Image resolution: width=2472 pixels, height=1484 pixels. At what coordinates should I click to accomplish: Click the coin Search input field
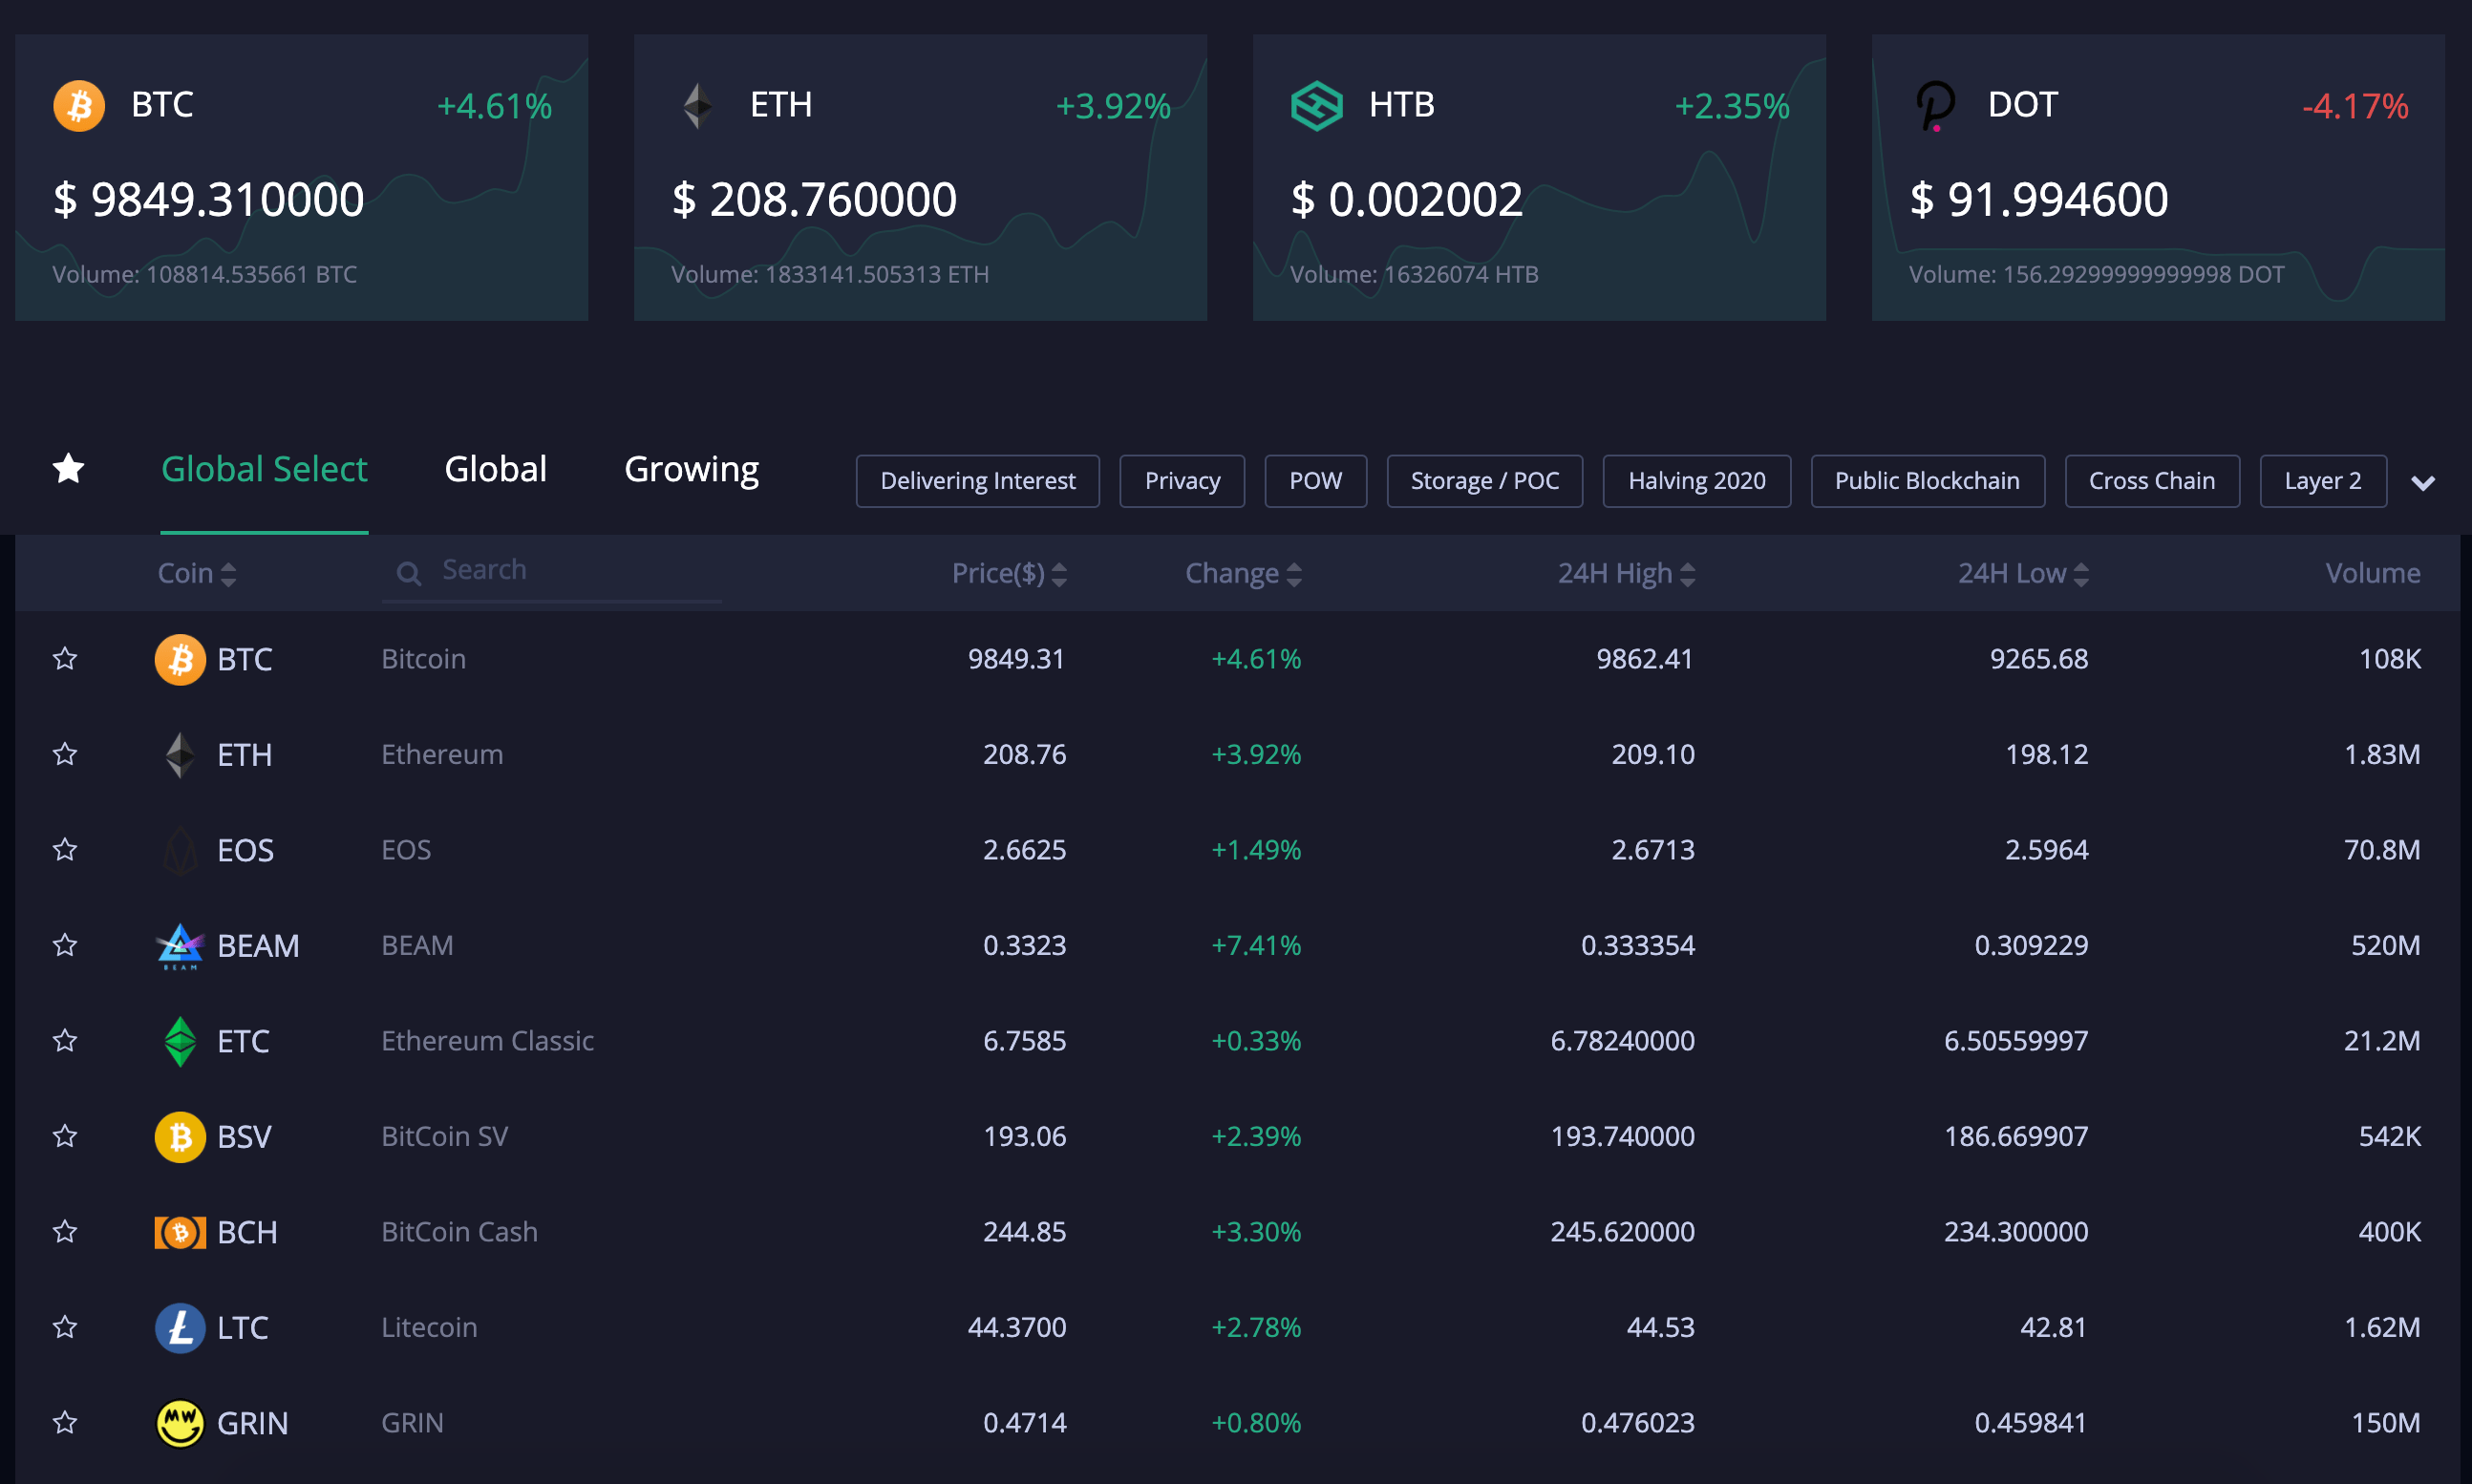pyautogui.click(x=552, y=572)
